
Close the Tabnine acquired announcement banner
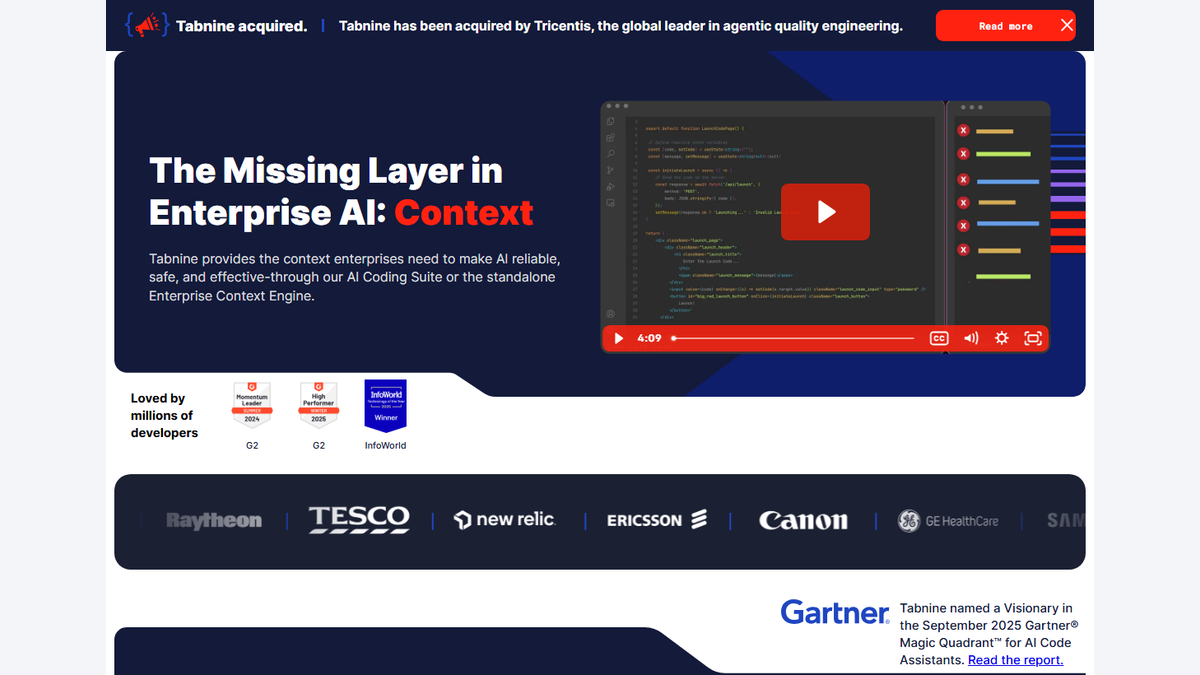[1067, 26]
